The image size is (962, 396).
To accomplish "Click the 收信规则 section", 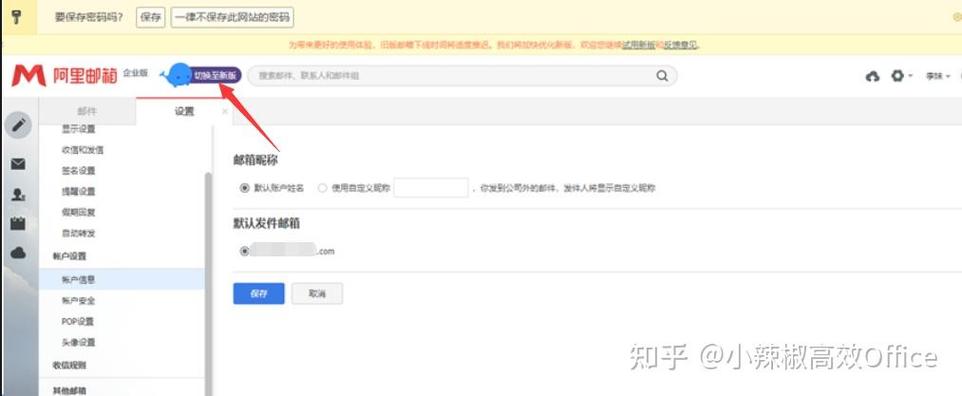I will point(69,365).
